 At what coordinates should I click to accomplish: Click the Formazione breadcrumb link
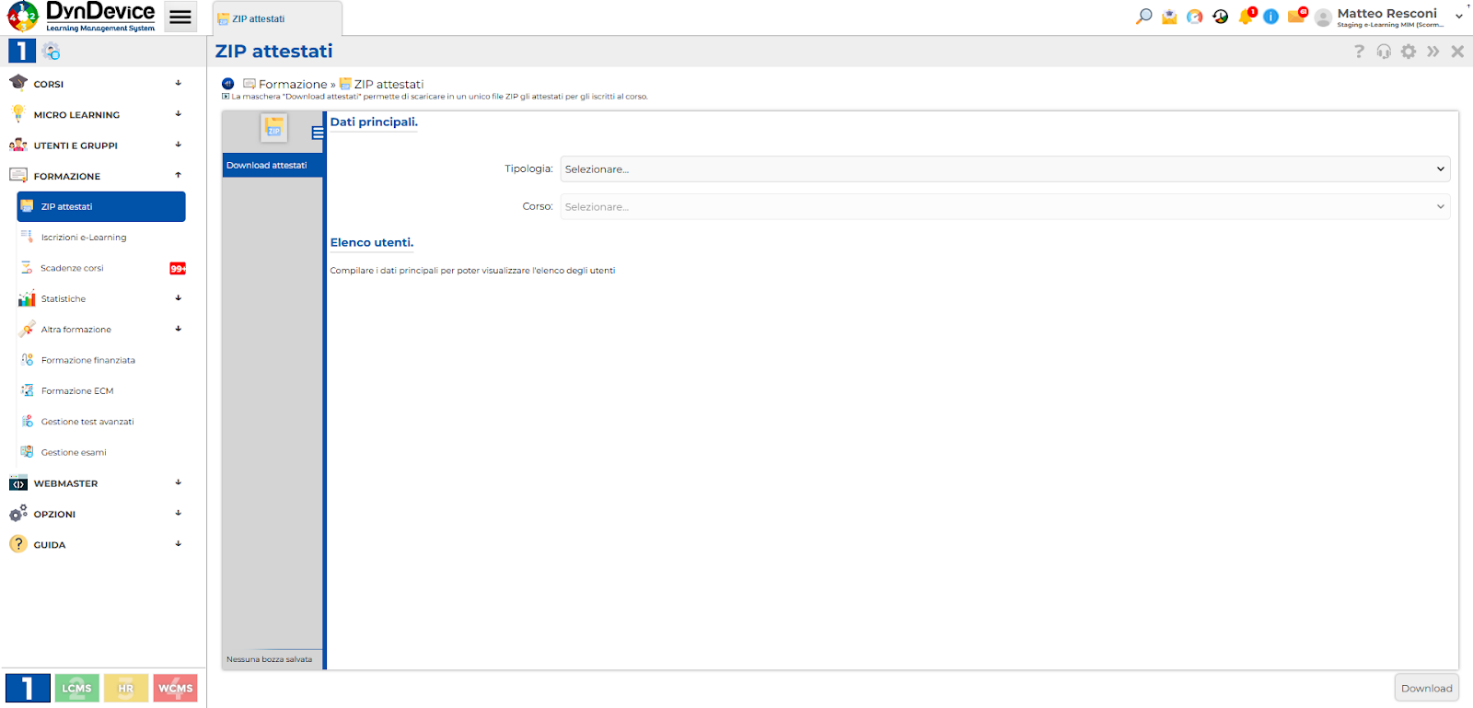pos(292,84)
